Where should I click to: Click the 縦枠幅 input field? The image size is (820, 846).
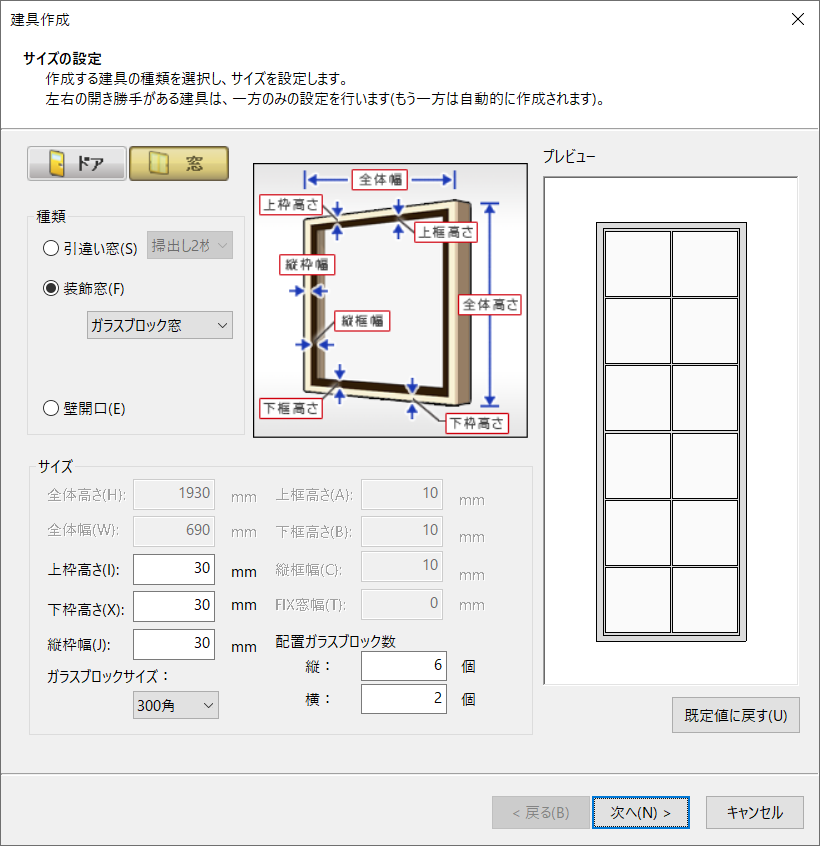point(173,645)
